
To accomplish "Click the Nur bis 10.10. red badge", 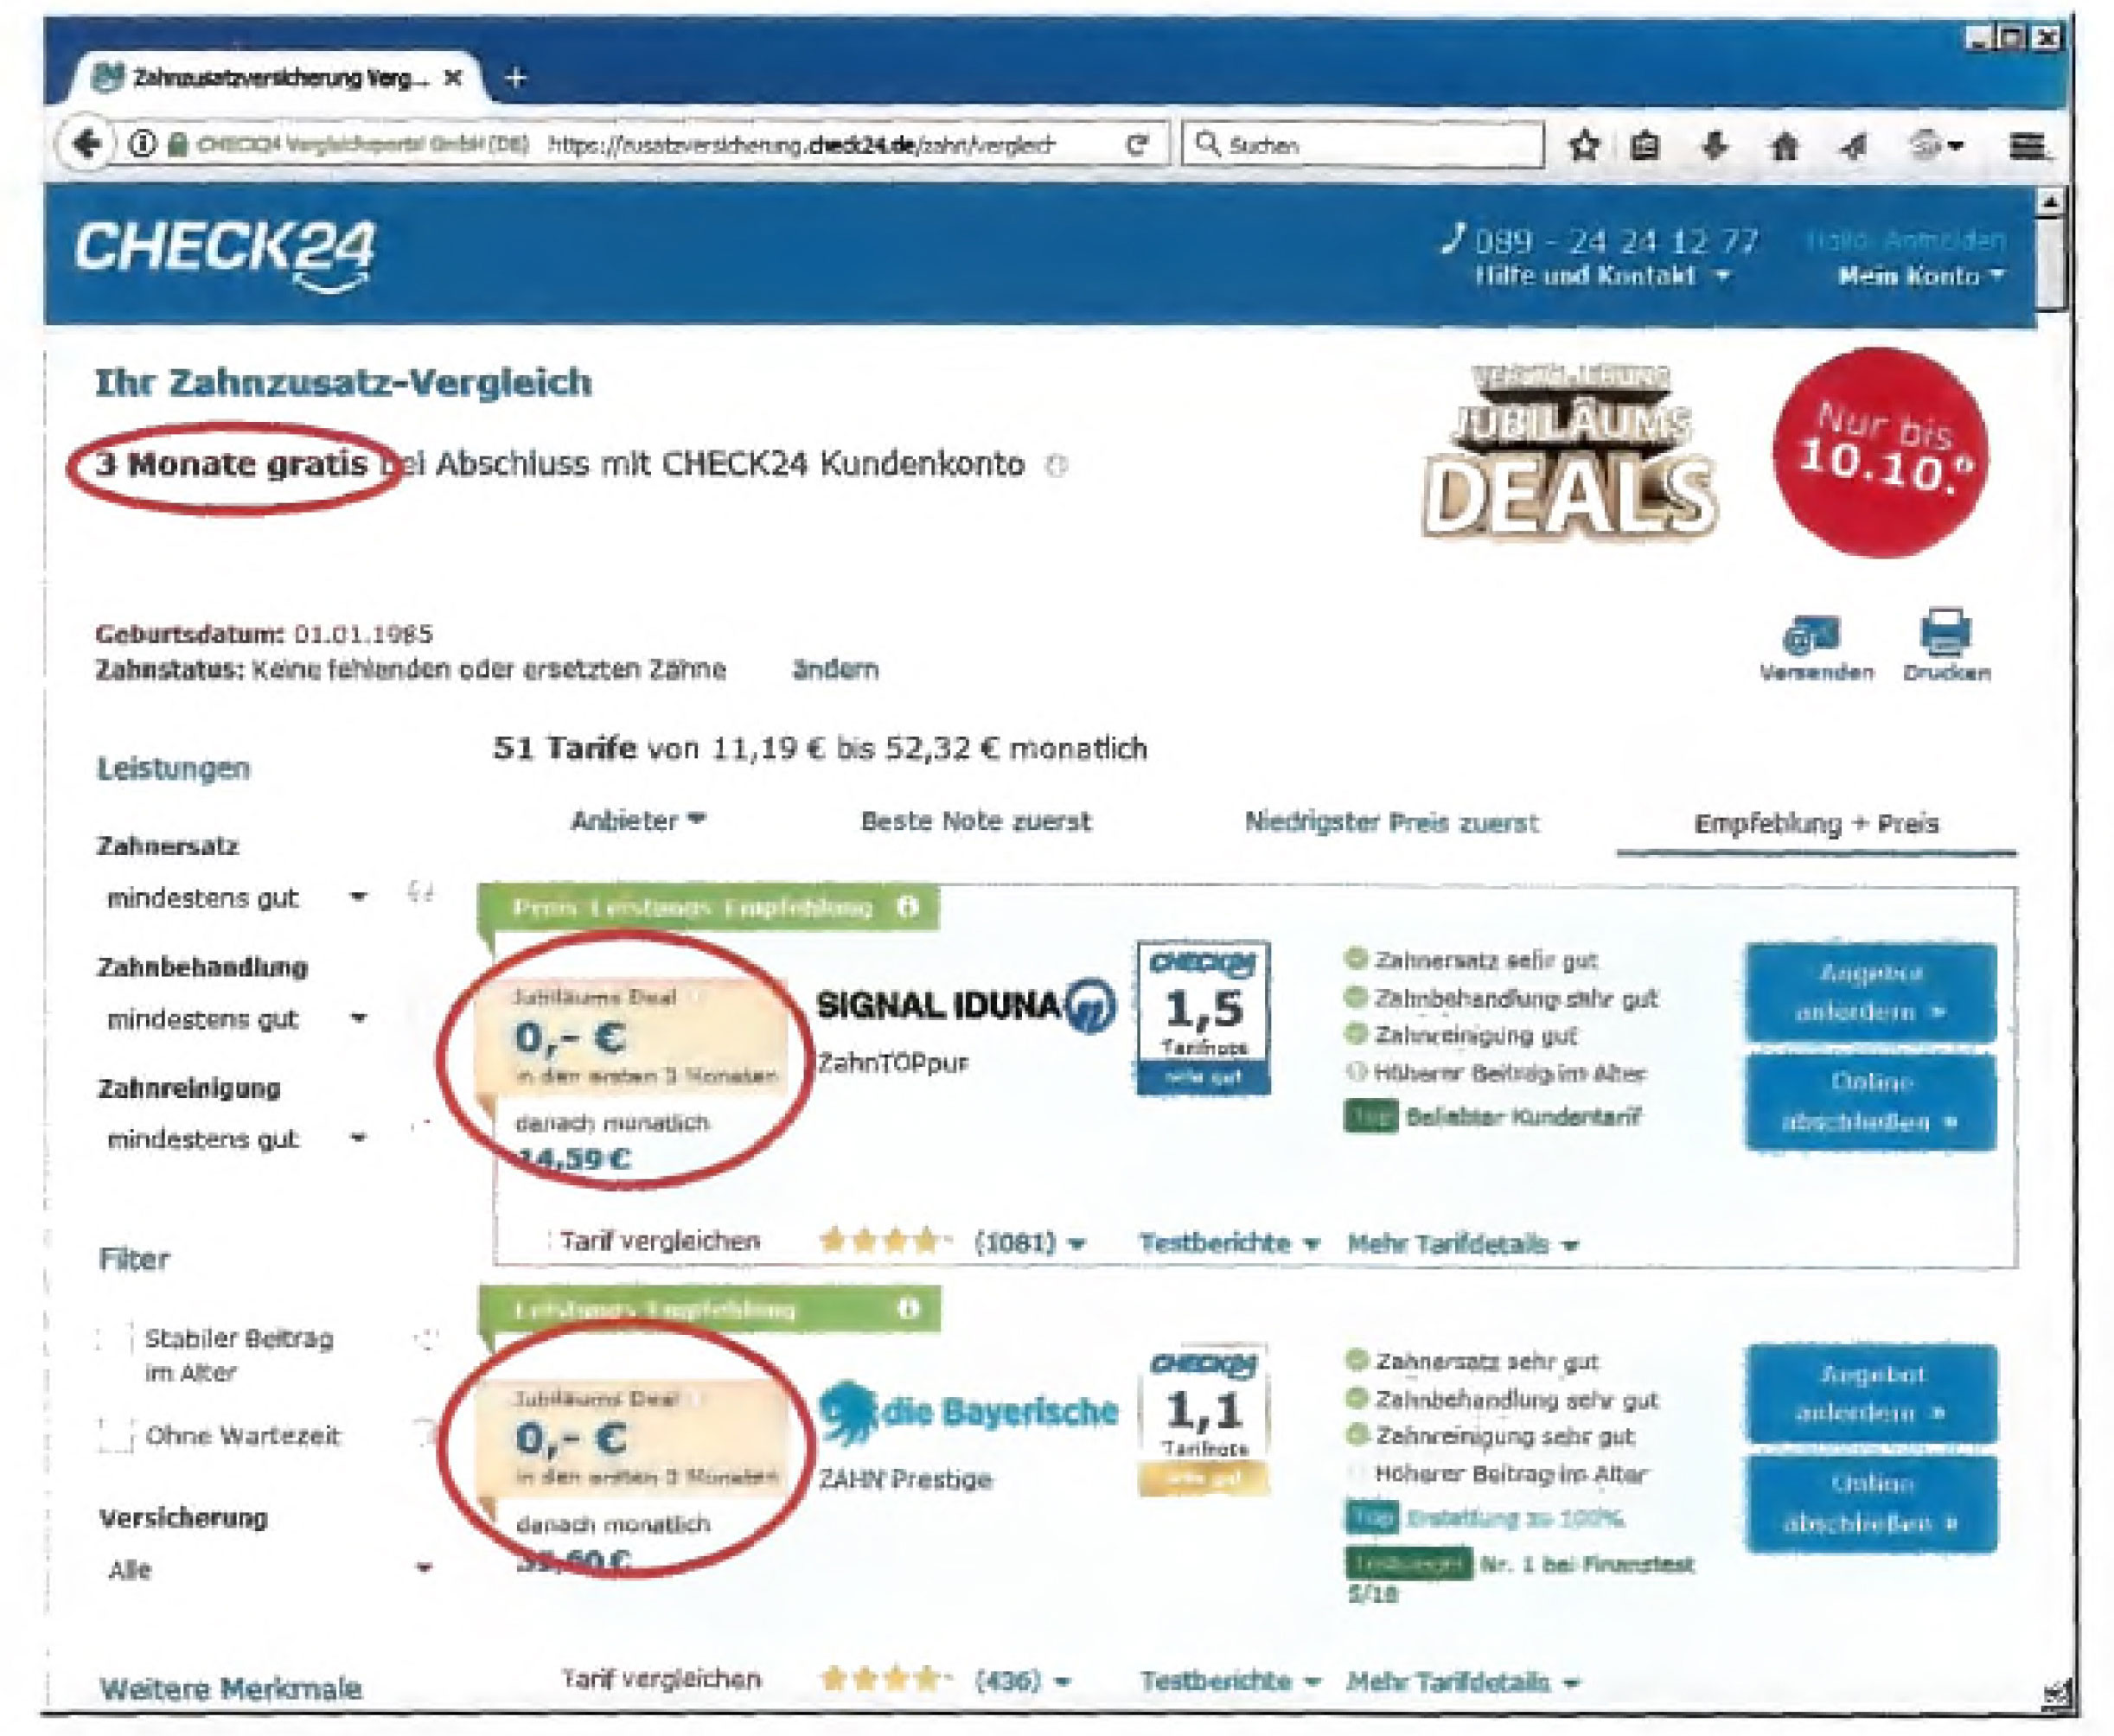I will (x=1880, y=452).
